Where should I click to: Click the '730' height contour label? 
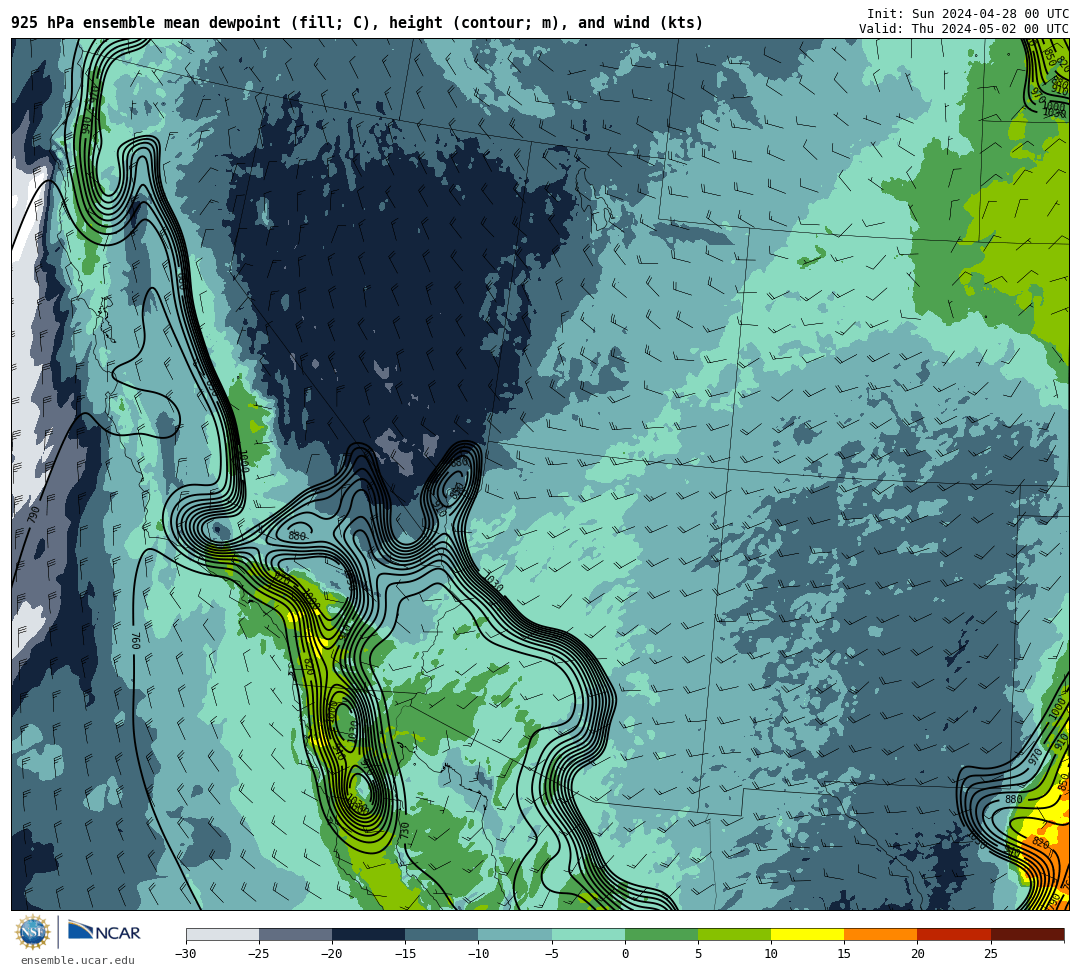pyautogui.click(x=405, y=831)
